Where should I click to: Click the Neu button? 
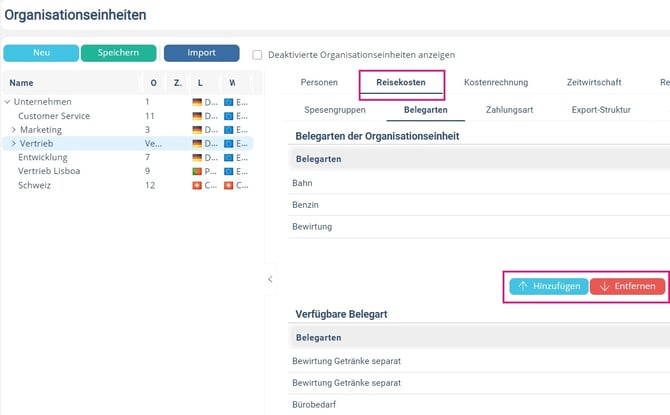[41, 53]
